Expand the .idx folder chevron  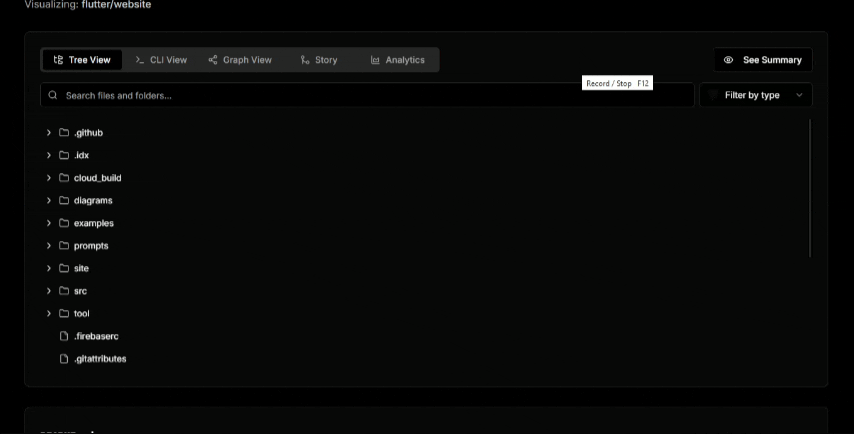click(48, 156)
